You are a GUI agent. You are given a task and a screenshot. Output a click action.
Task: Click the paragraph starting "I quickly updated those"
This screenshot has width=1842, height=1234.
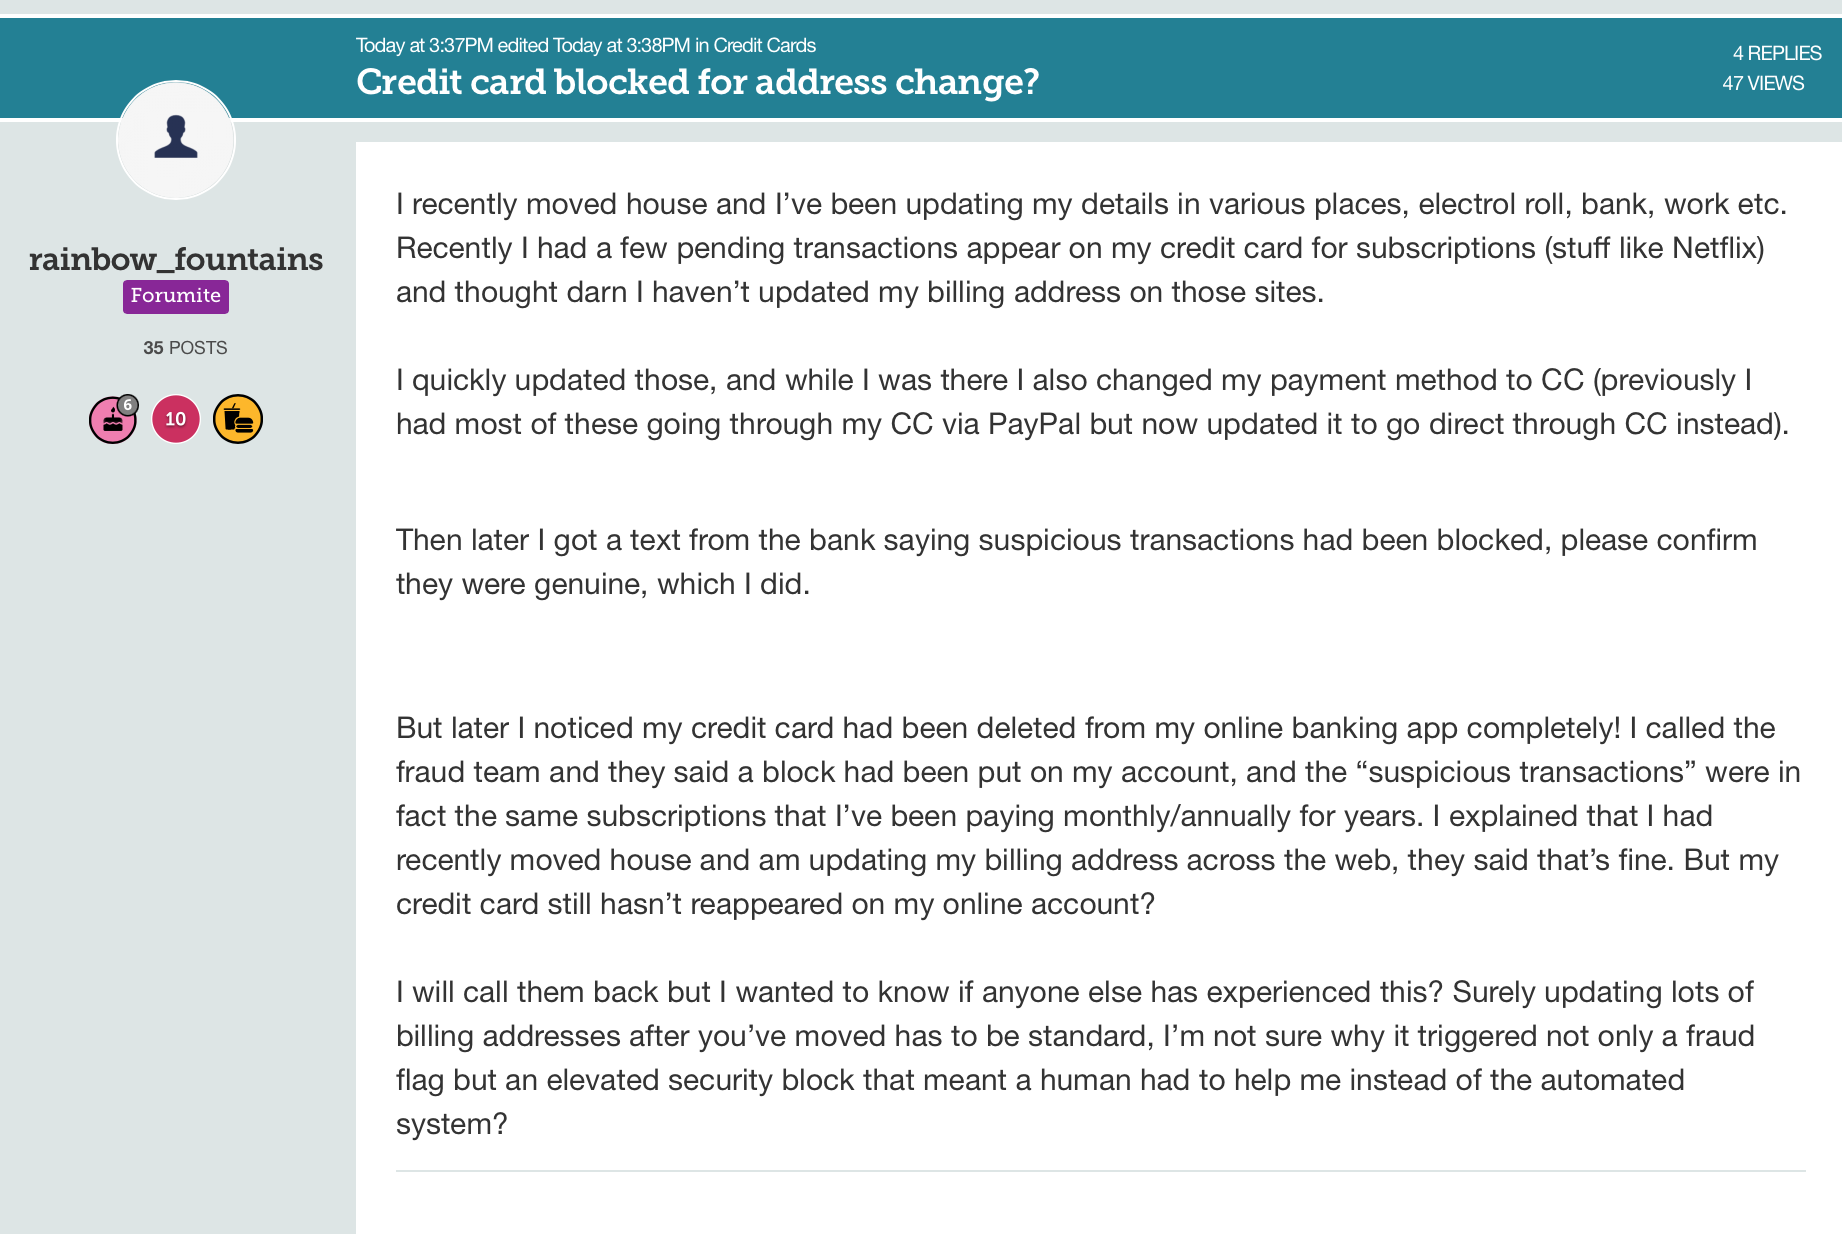(1092, 402)
